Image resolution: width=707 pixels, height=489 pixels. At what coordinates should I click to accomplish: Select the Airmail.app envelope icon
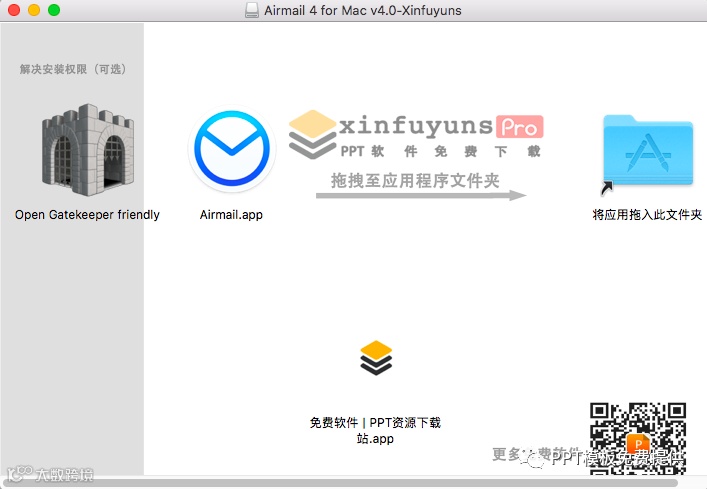(232, 149)
